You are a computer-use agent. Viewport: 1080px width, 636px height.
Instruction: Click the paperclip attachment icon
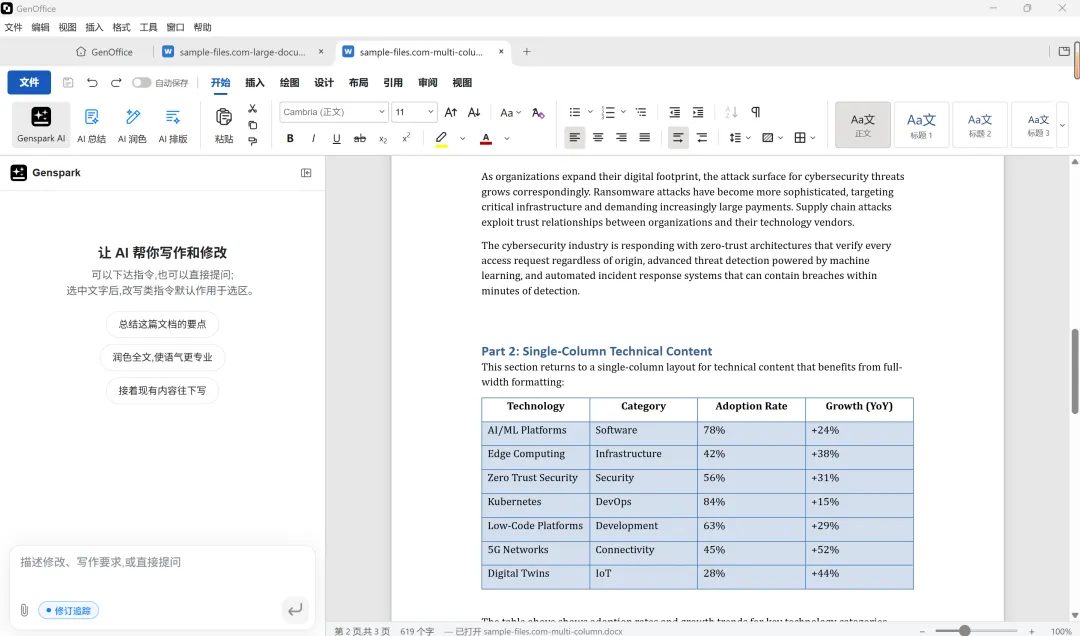coord(24,611)
